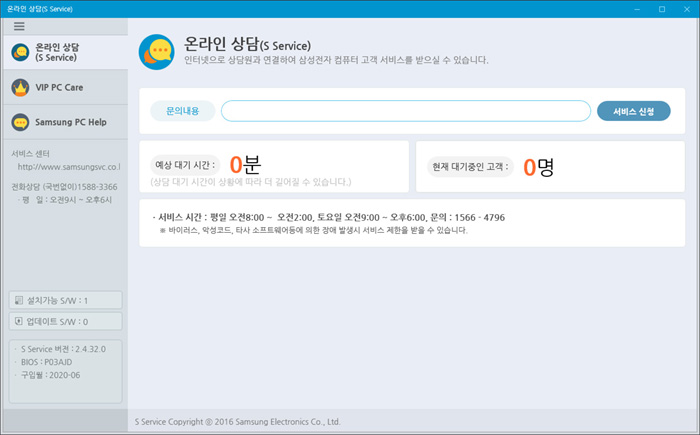The image size is (700, 435).
Task: Click the 업데이트 S/W download icon
Action: [19, 321]
